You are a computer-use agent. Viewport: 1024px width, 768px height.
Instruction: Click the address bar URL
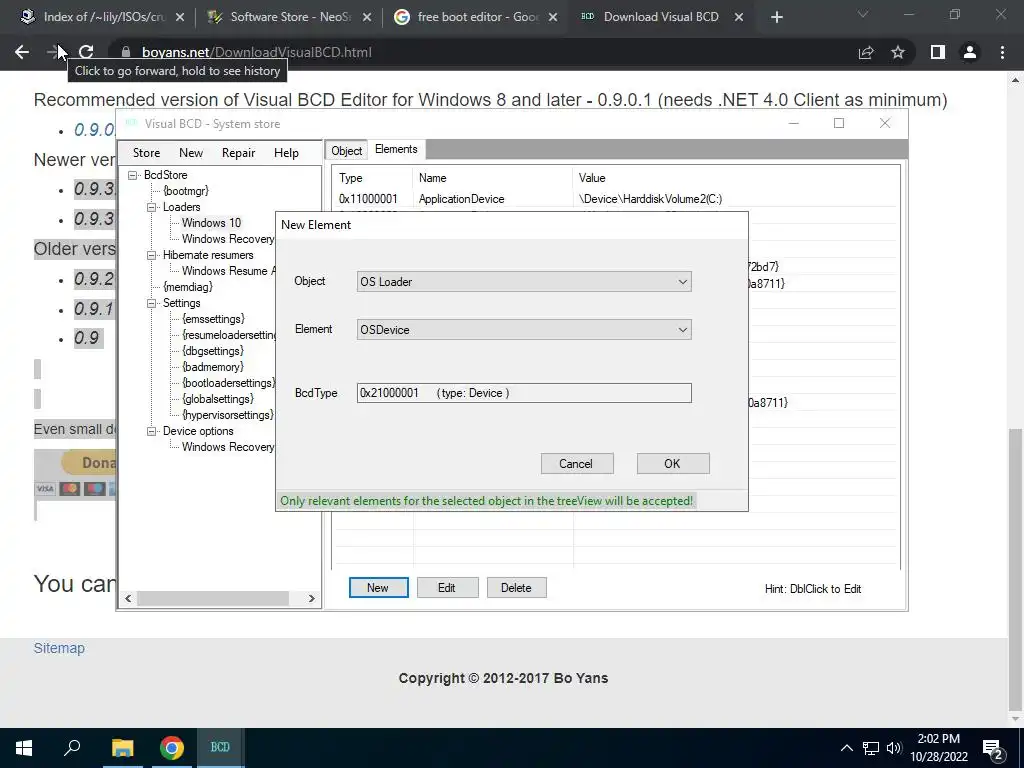257,52
